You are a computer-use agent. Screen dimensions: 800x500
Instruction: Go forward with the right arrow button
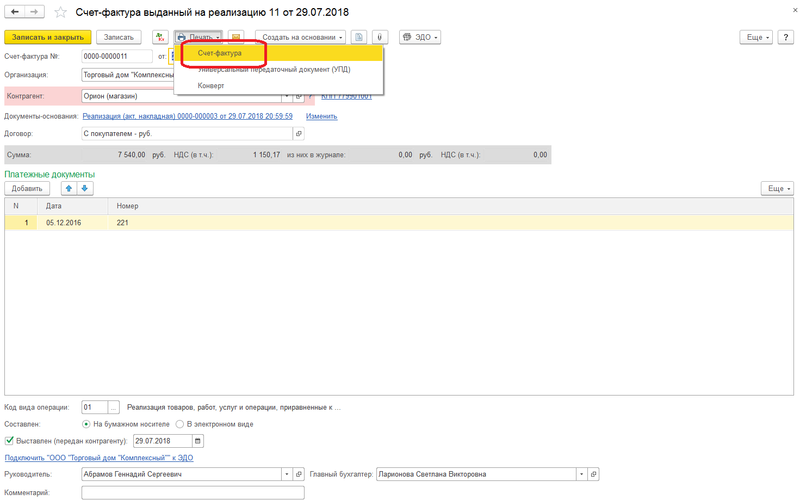[34, 11]
